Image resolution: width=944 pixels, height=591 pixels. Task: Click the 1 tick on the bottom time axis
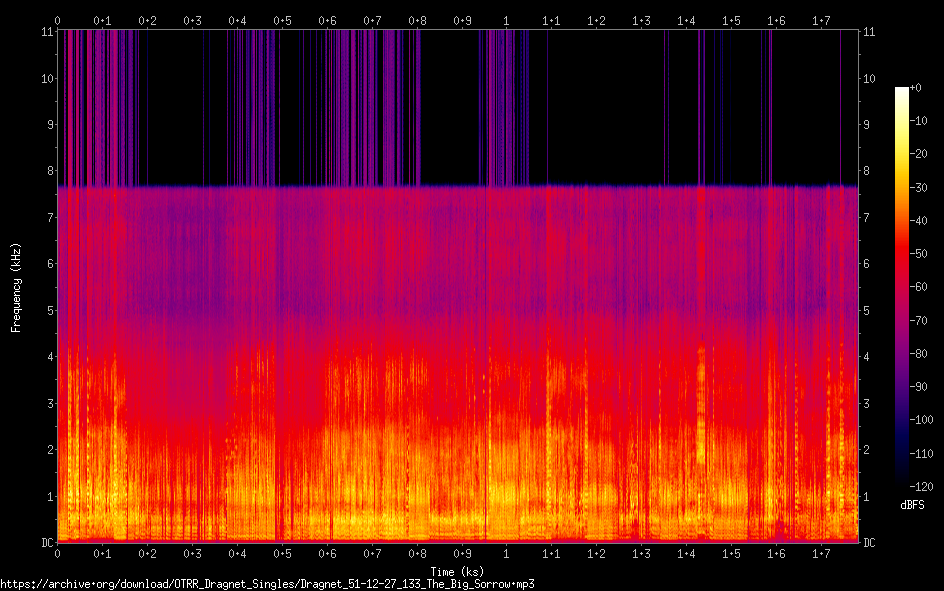pyautogui.click(x=506, y=553)
